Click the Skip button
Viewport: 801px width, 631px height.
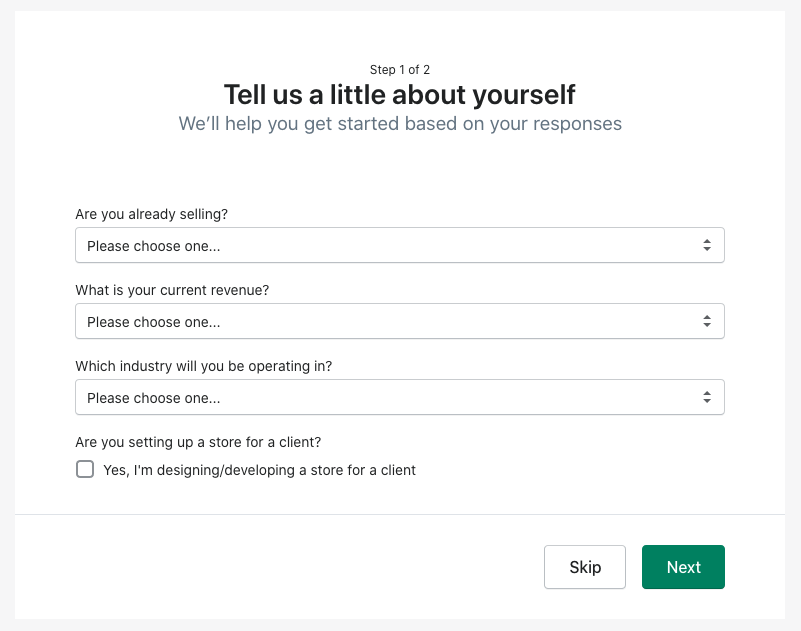pos(584,567)
